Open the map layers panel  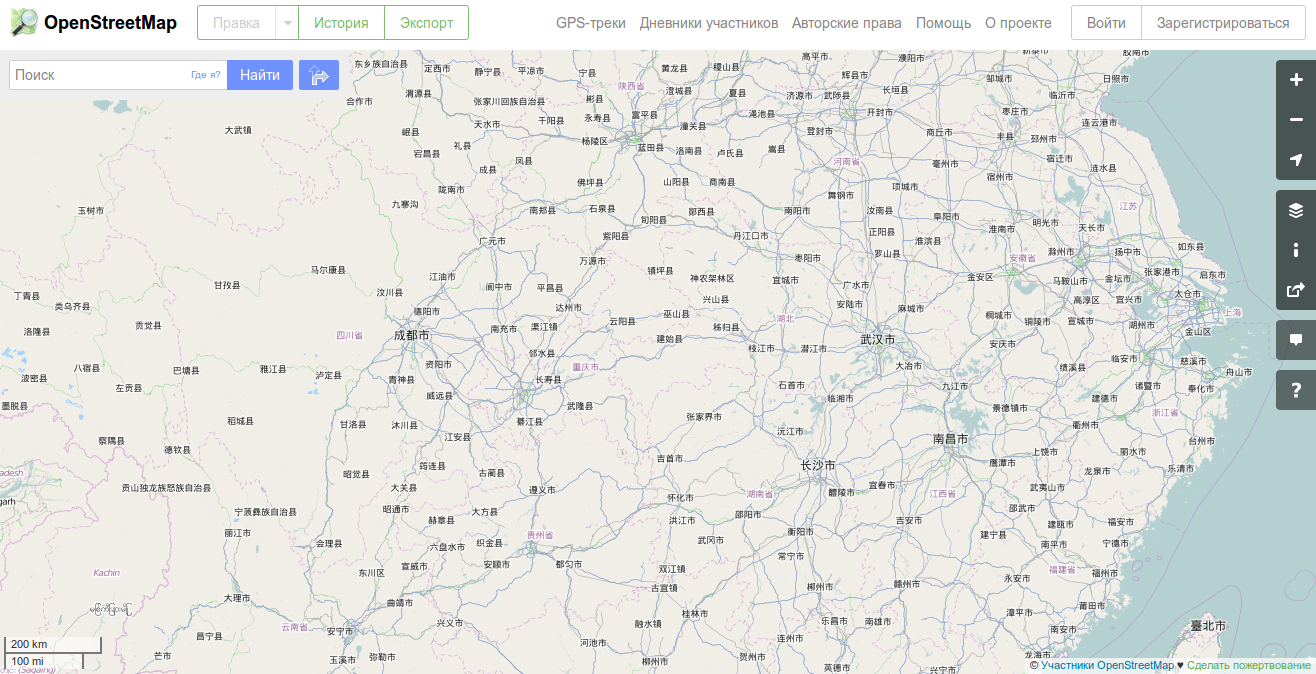click(x=1296, y=210)
